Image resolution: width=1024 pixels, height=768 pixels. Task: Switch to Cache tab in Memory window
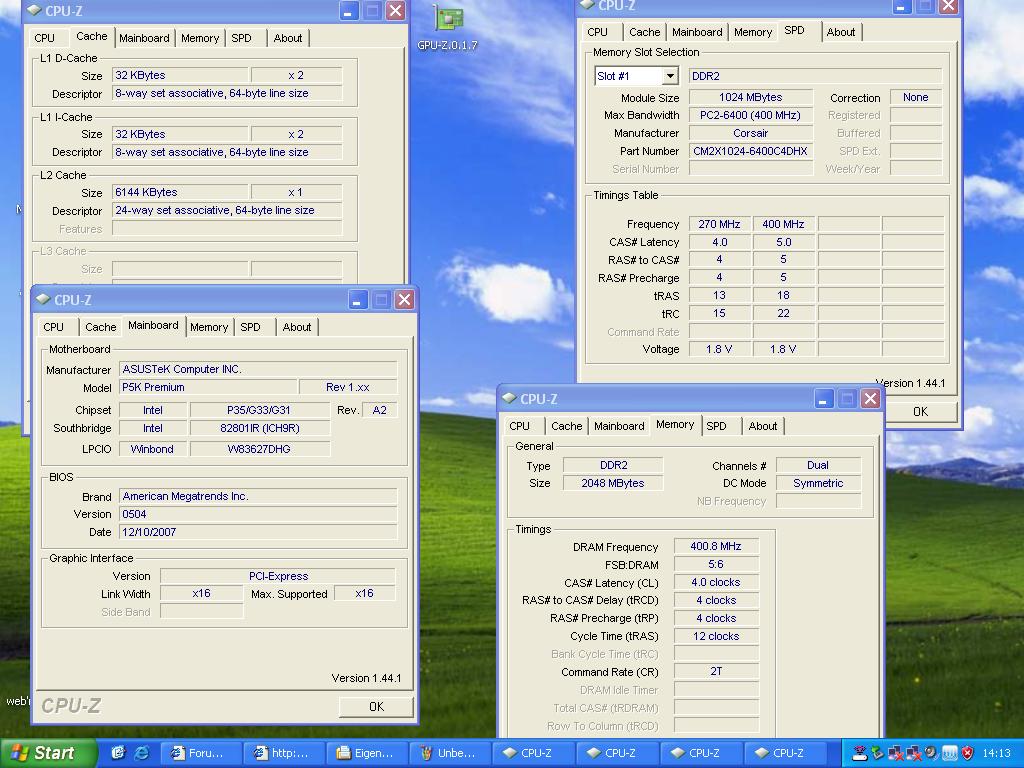(566, 426)
